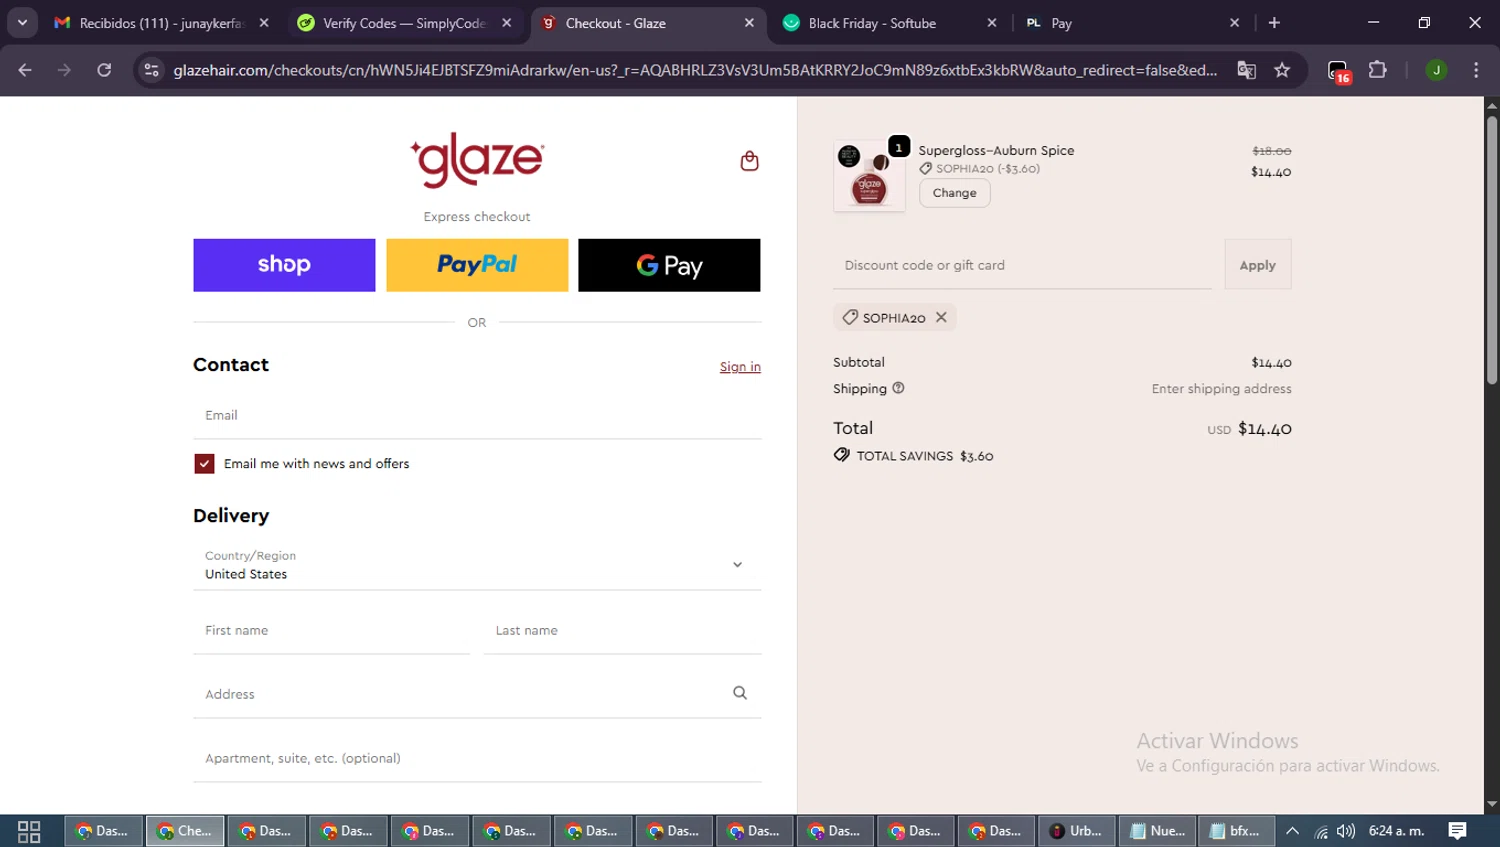1500x847 pixels.
Task: Click the browser back arrow
Action: [25, 70]
